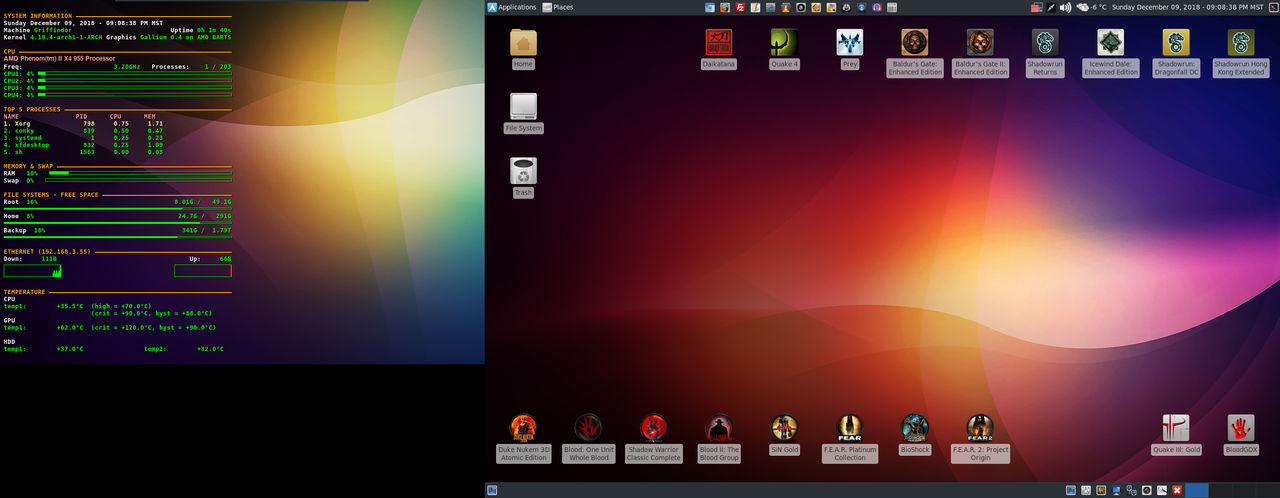The height and width of the screenshot is (498, 1280).
Task: Open VLC cone icon in top panel
Action: (x=786, y=7)
